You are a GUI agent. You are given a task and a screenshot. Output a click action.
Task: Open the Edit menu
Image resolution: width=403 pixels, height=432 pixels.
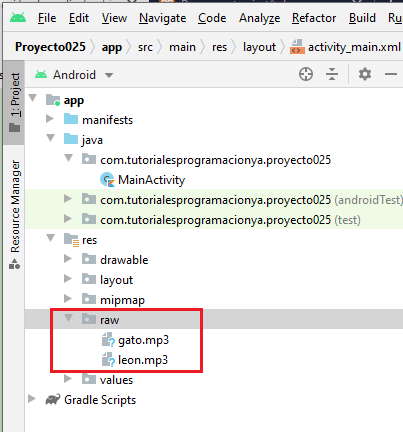click(79, 18)
